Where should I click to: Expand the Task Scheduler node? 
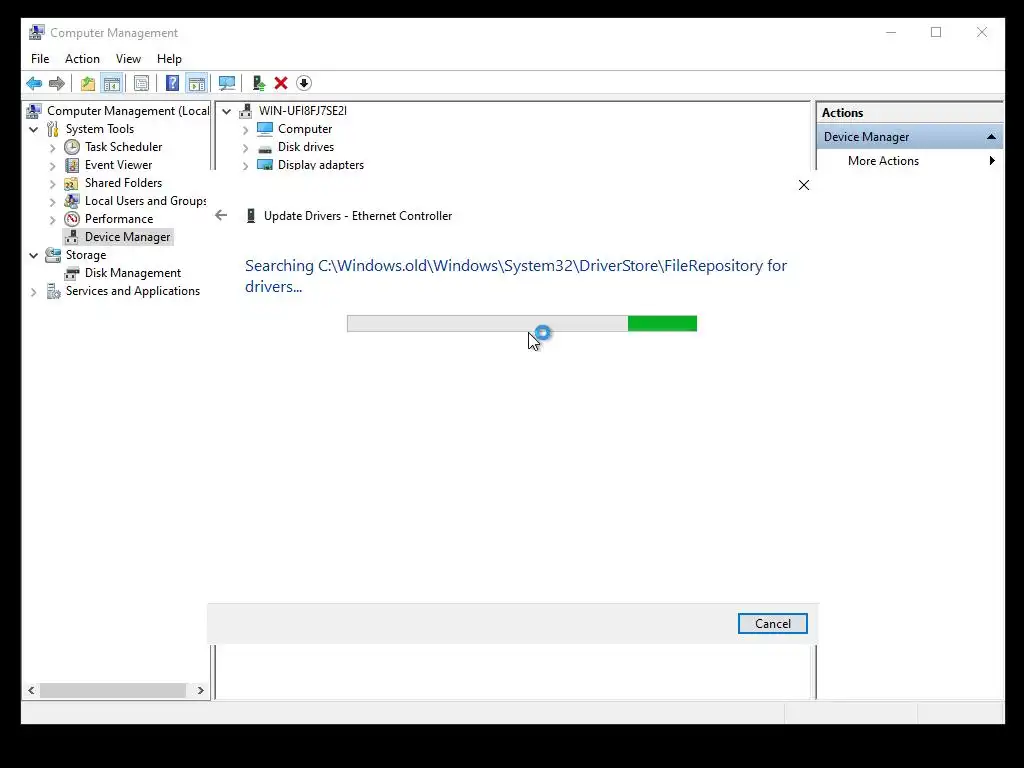(x=53, y=148)
